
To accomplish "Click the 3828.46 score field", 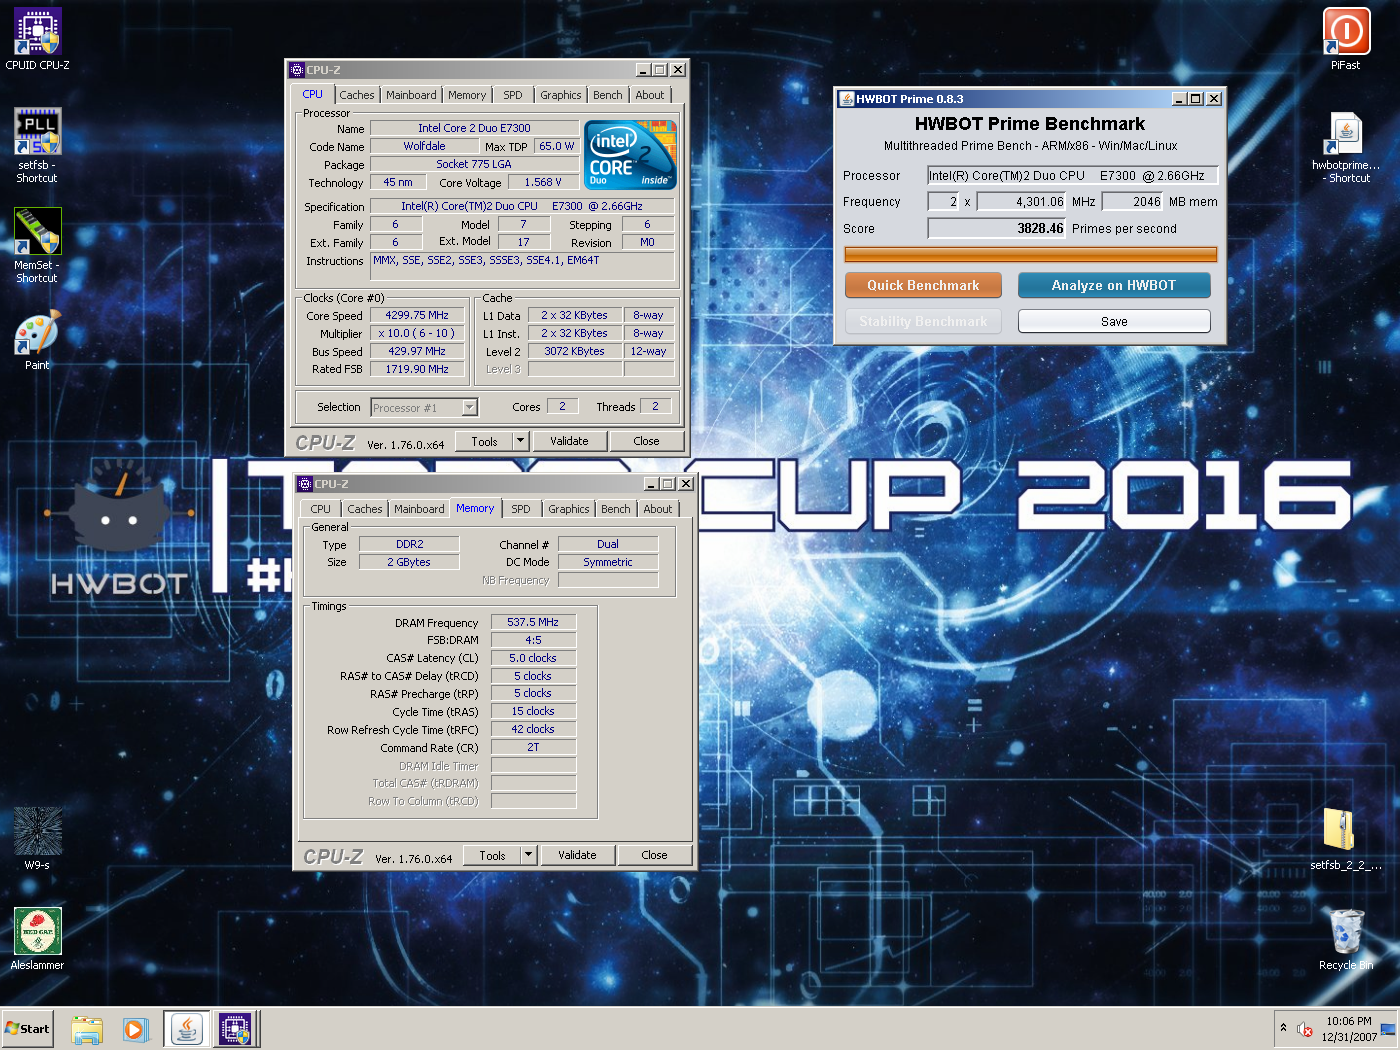I will [x=996, y=228].
